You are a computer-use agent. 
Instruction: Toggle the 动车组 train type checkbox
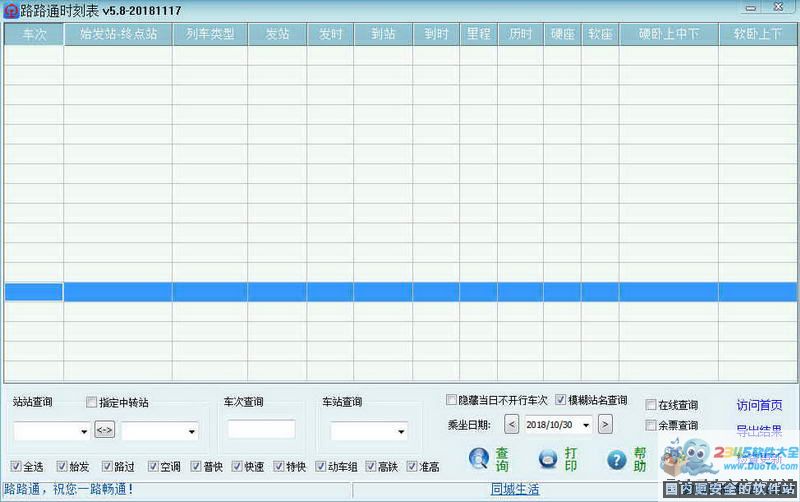coord(321,466)
